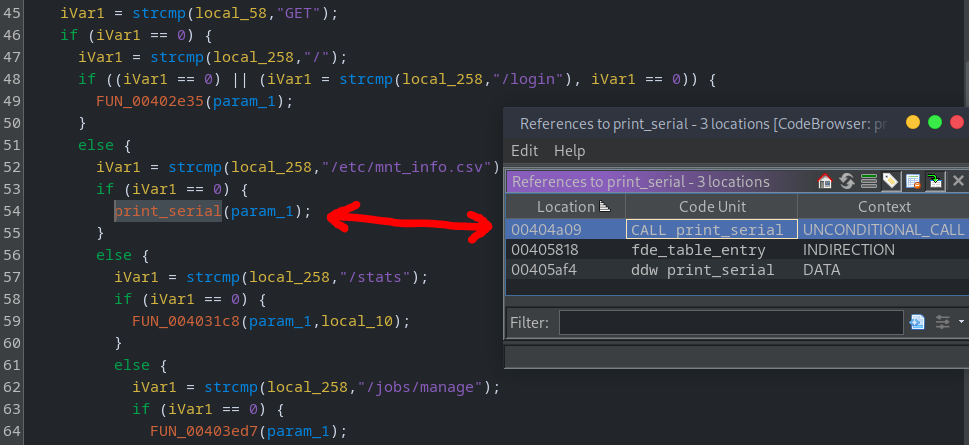Click the sort indicator in Location header
969x445 pixels.
point(604,206)
